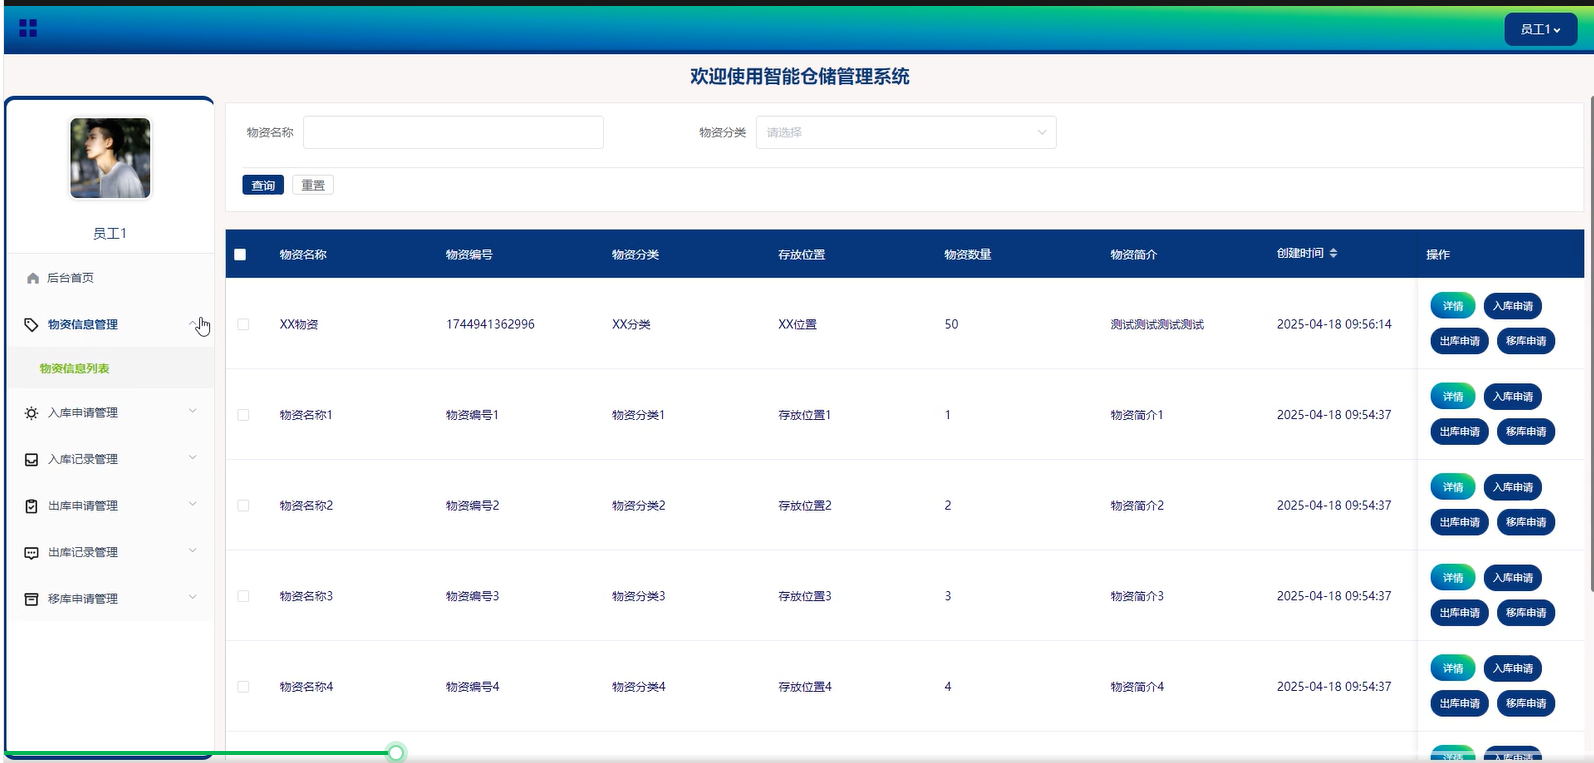
Task: Check the row checkbox for 物资名称3
Action: [243, 596]
